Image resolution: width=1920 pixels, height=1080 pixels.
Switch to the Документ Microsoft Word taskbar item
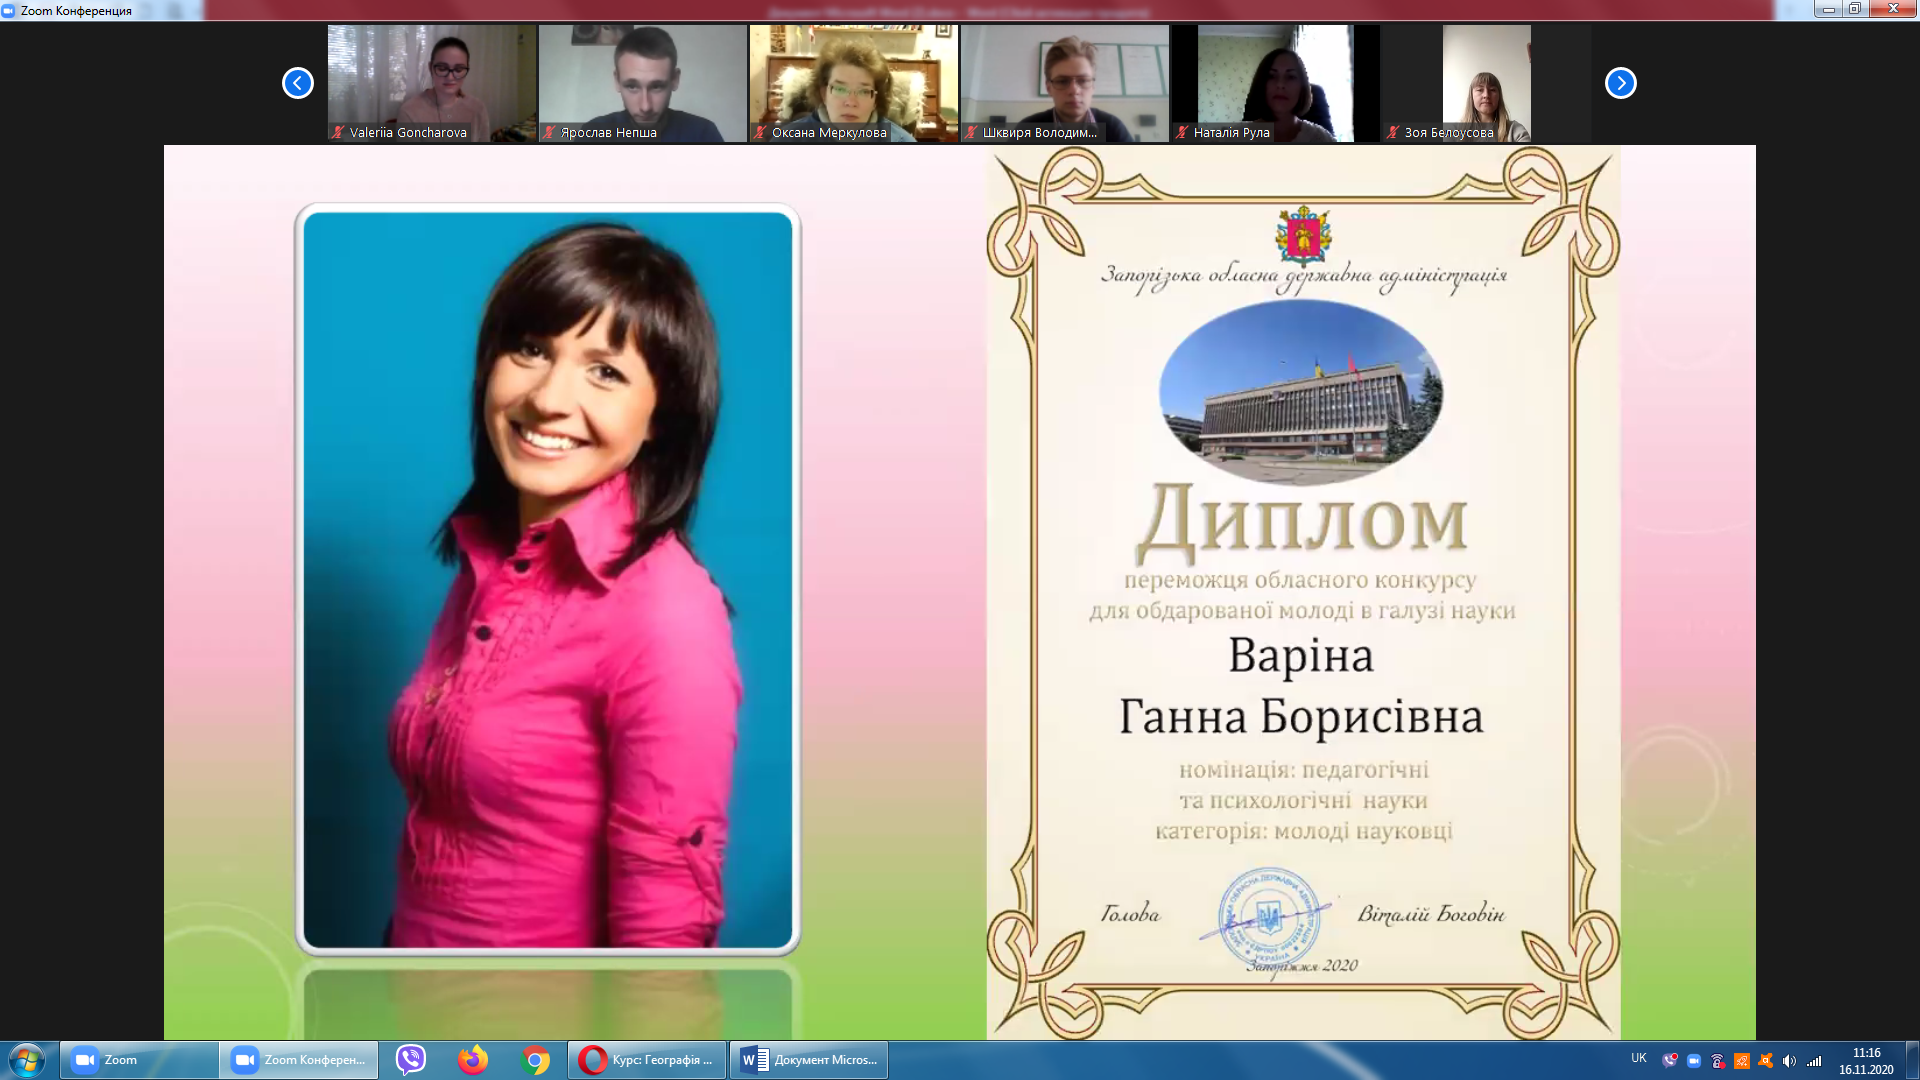tap(809, 1060)
